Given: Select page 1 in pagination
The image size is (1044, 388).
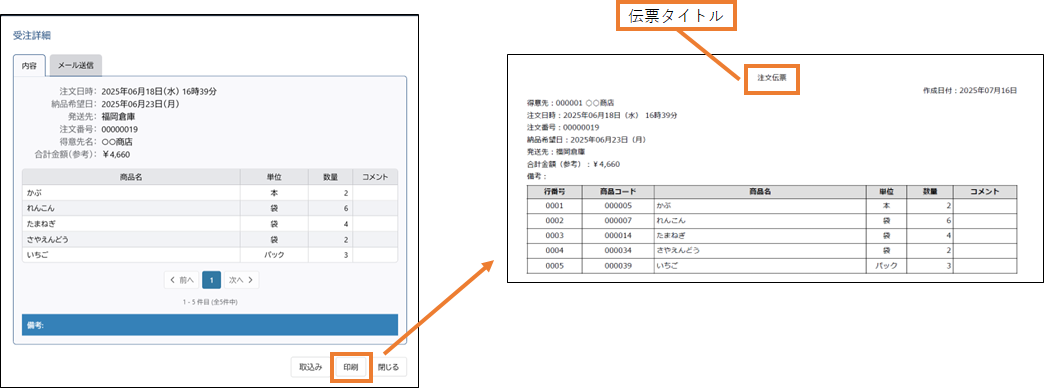Looking at the screenshot, I should click(211, 280).
